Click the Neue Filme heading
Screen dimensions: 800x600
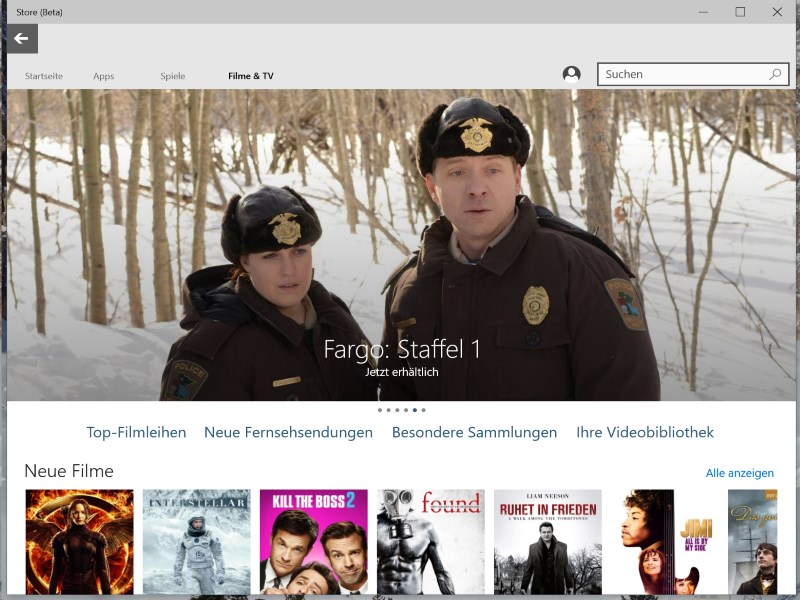pyautogui.click(x=69, y=471)
